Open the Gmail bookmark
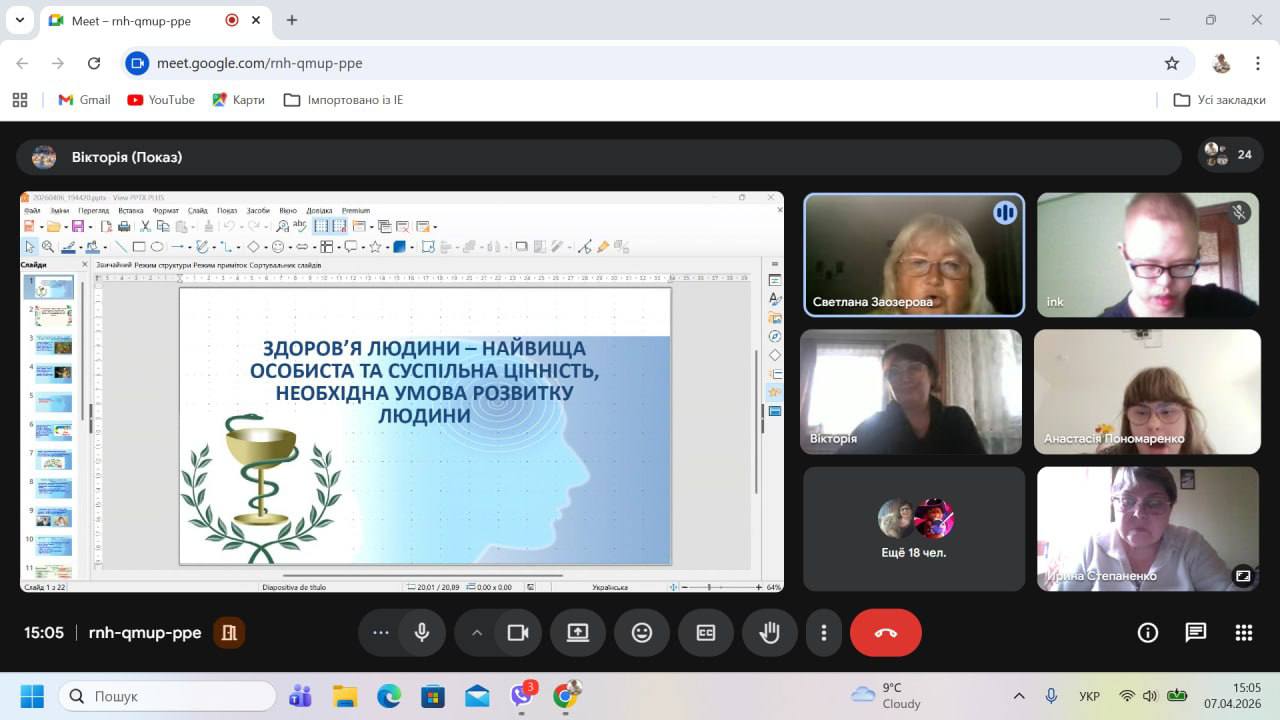Image resolution: width=1280 pixels, height=720 pixels. [84, 100]
